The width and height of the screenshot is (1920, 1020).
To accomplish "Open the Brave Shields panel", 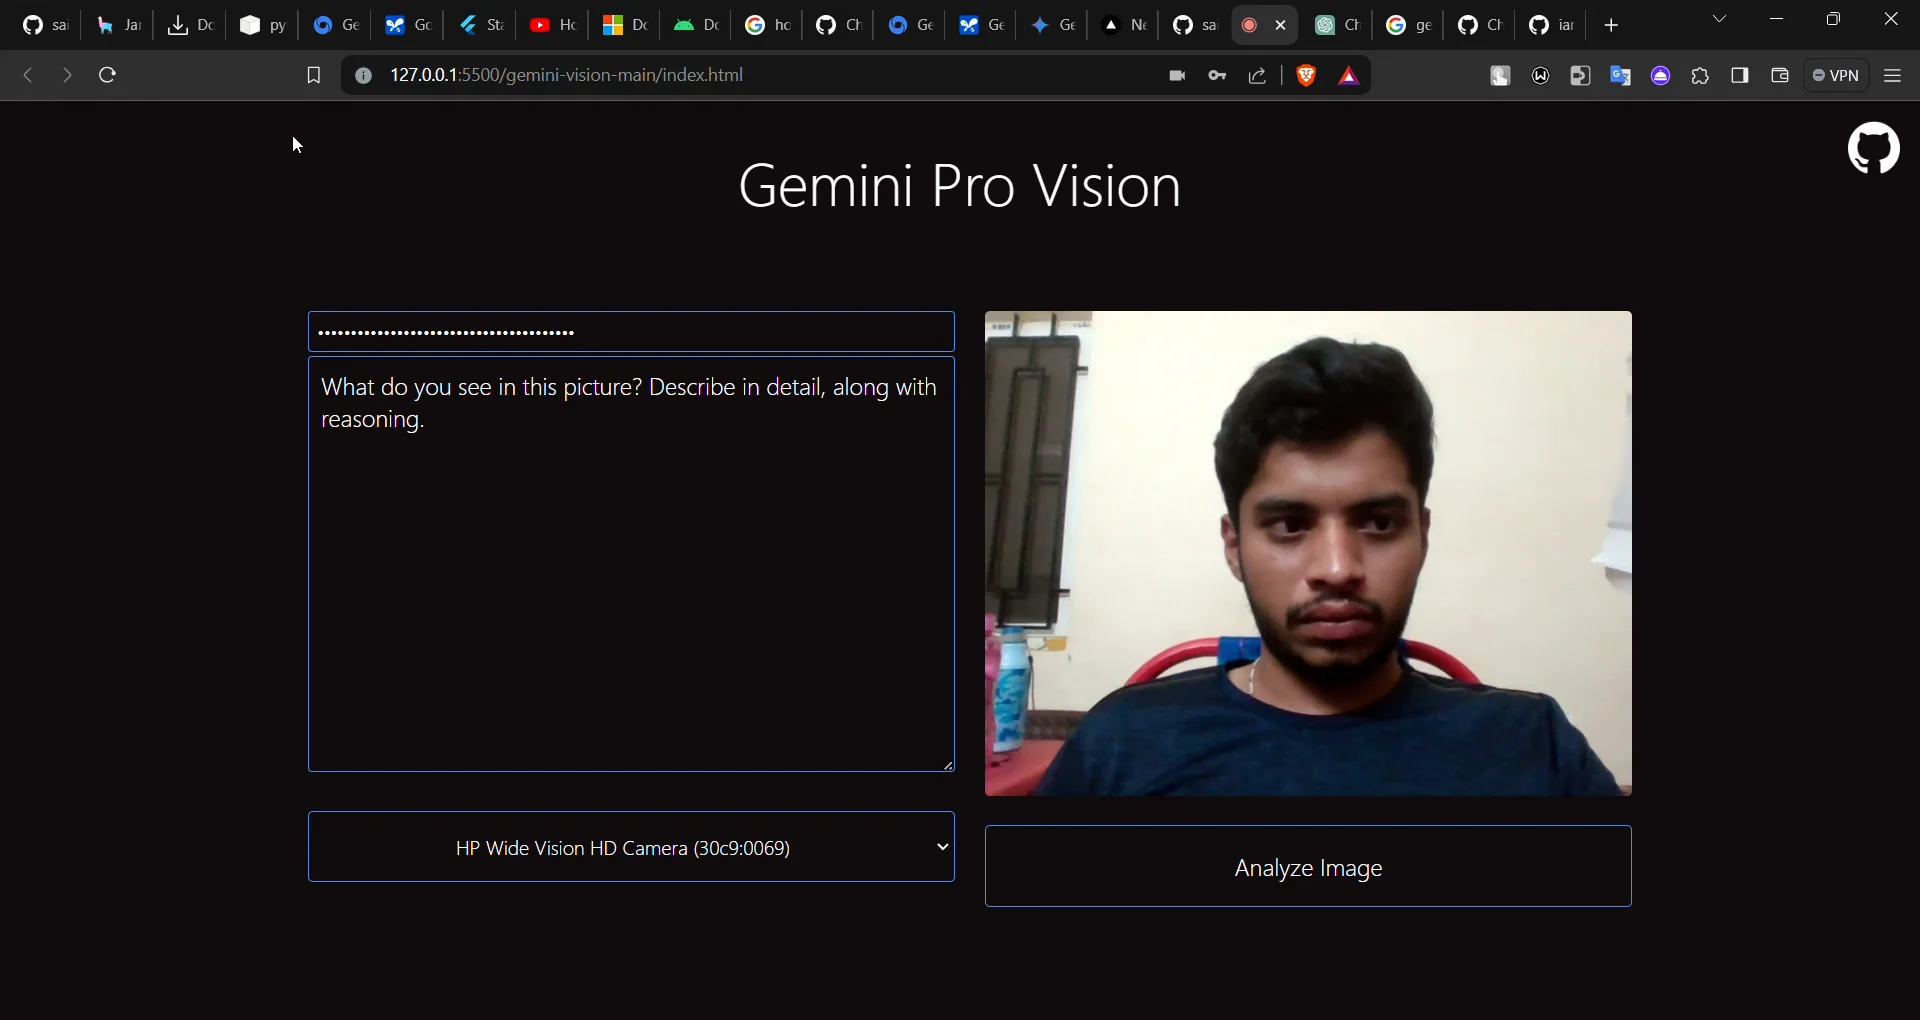I will (1307, 75).
